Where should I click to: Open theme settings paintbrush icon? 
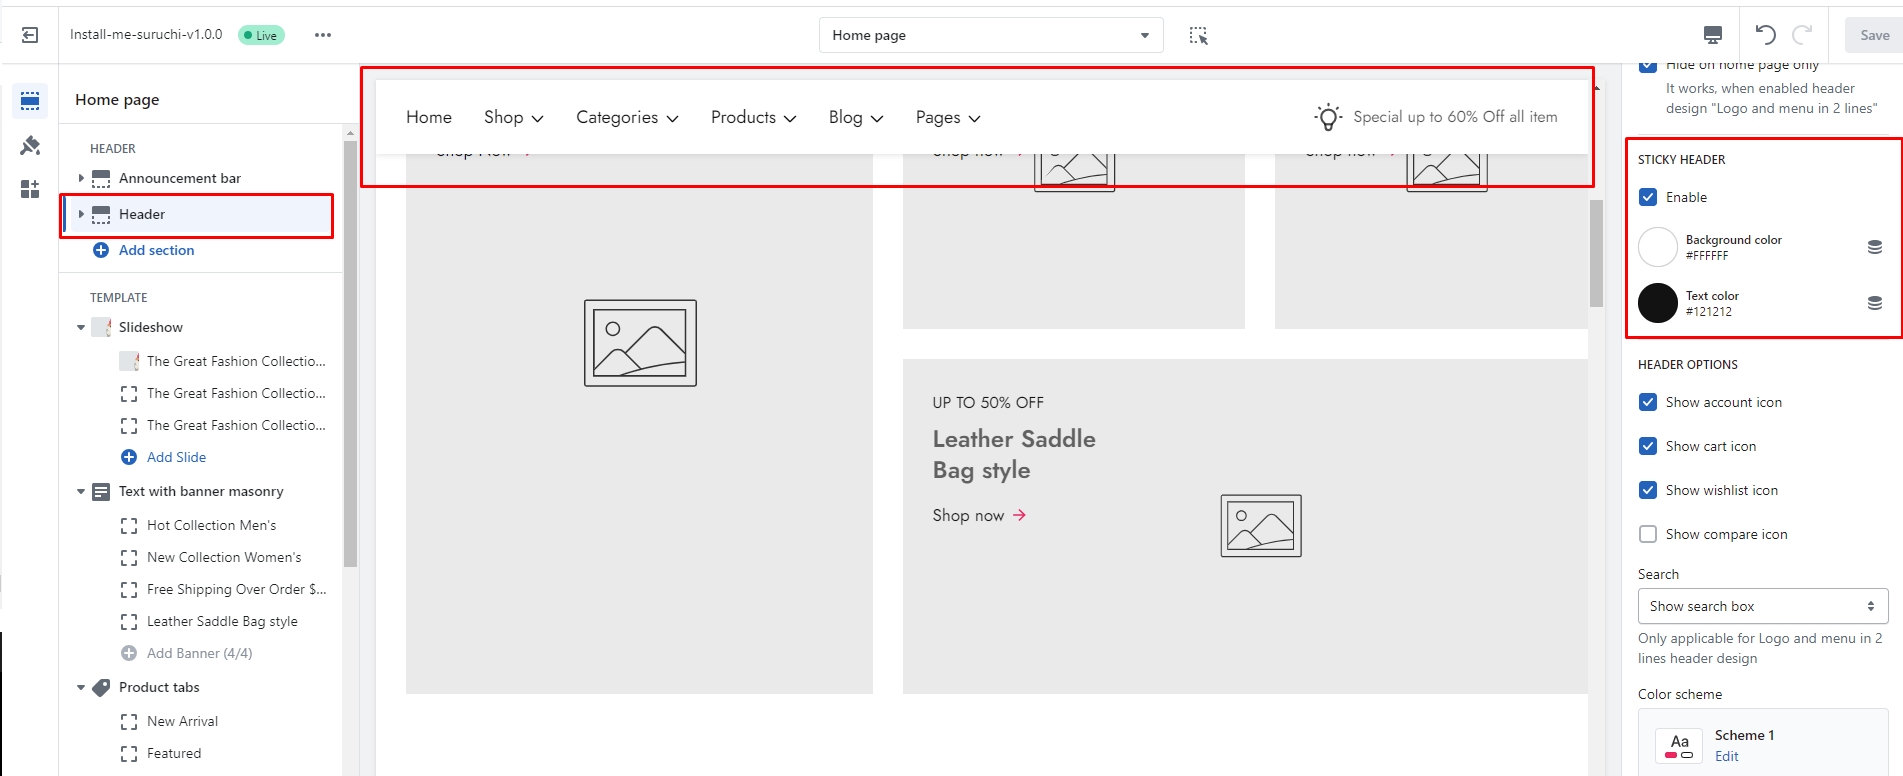[30, 146]
